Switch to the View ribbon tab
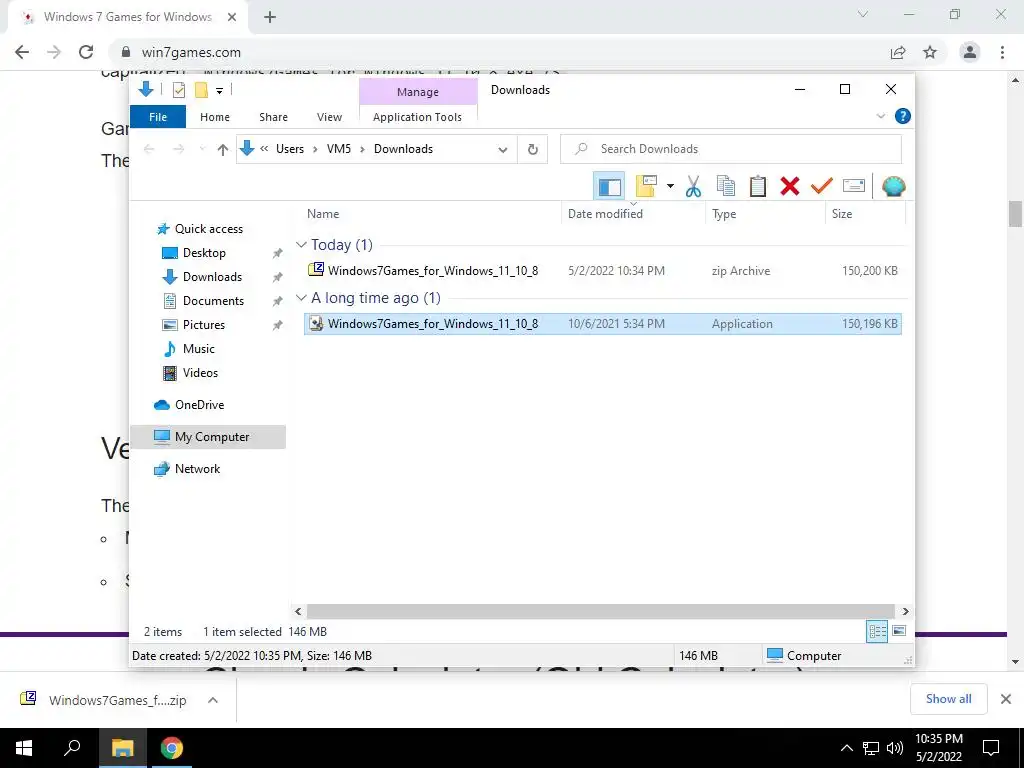1024x768 pixels. click(x=329, y=117)
